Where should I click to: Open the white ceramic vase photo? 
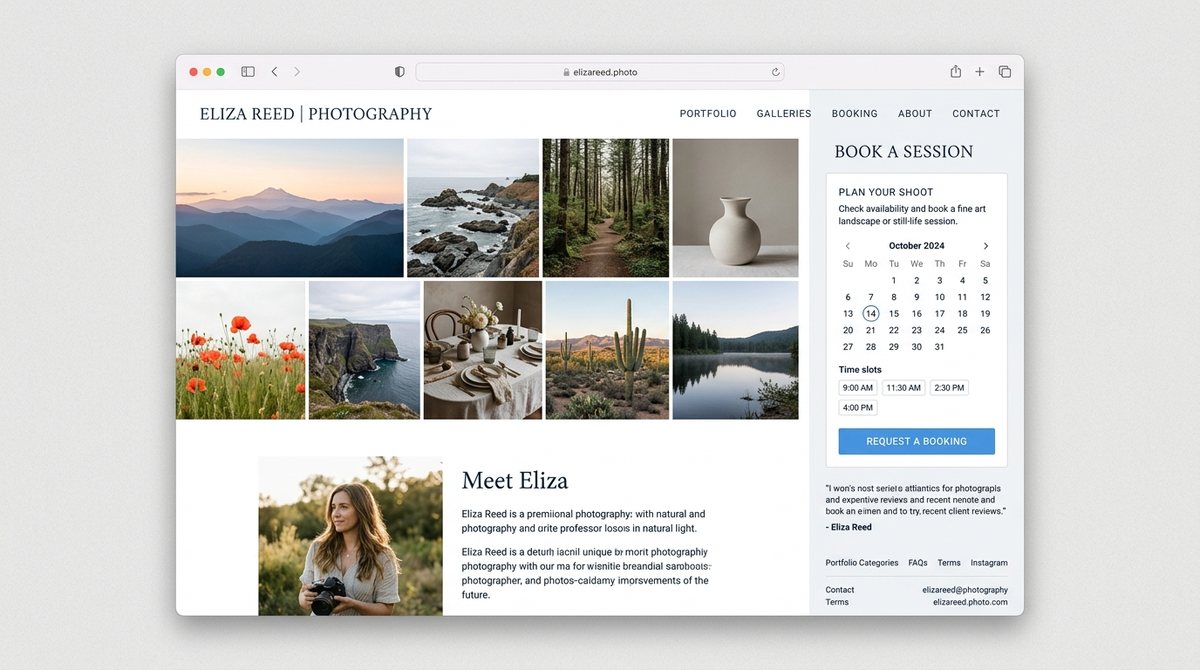[x=736, y=208]
